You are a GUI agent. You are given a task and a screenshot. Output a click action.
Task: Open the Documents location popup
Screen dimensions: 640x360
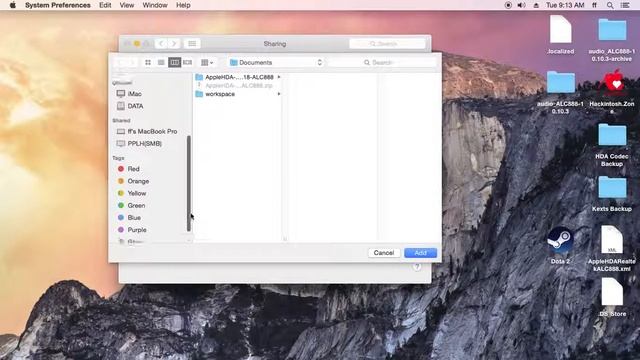pyautogui.click(x=276, y=62)
